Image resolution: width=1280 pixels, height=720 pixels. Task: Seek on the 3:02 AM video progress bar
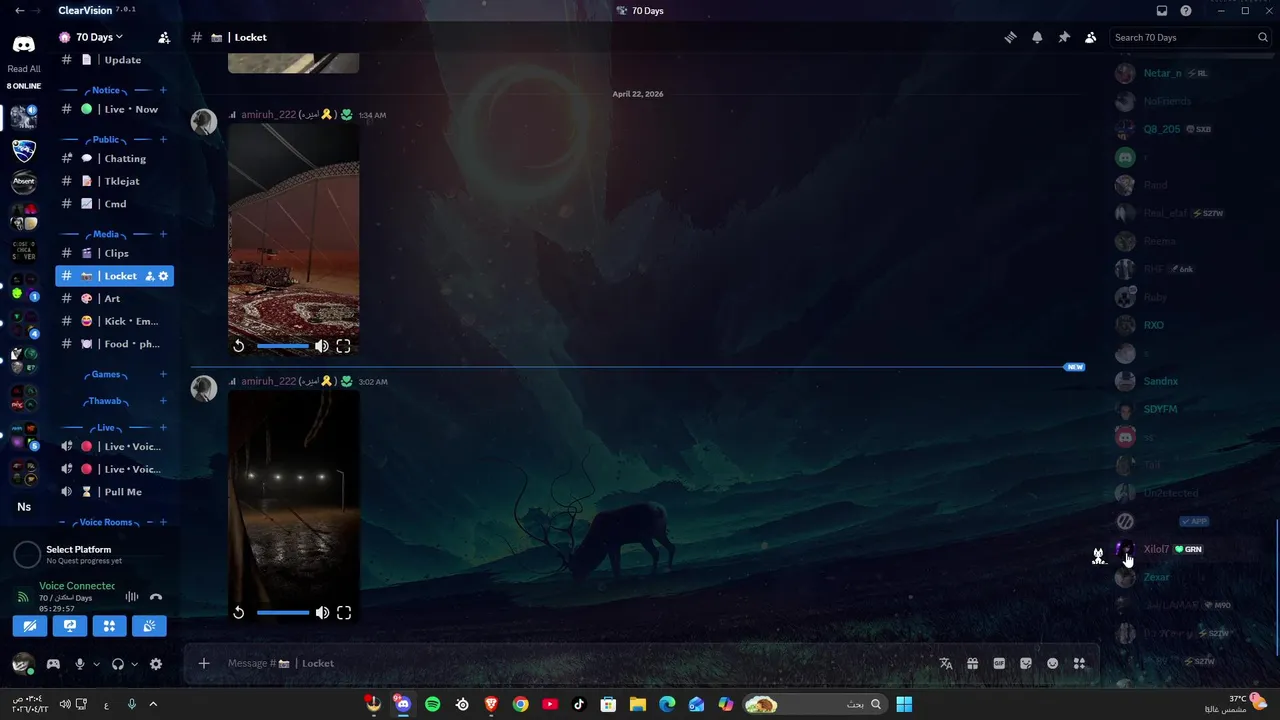(282, 613)
